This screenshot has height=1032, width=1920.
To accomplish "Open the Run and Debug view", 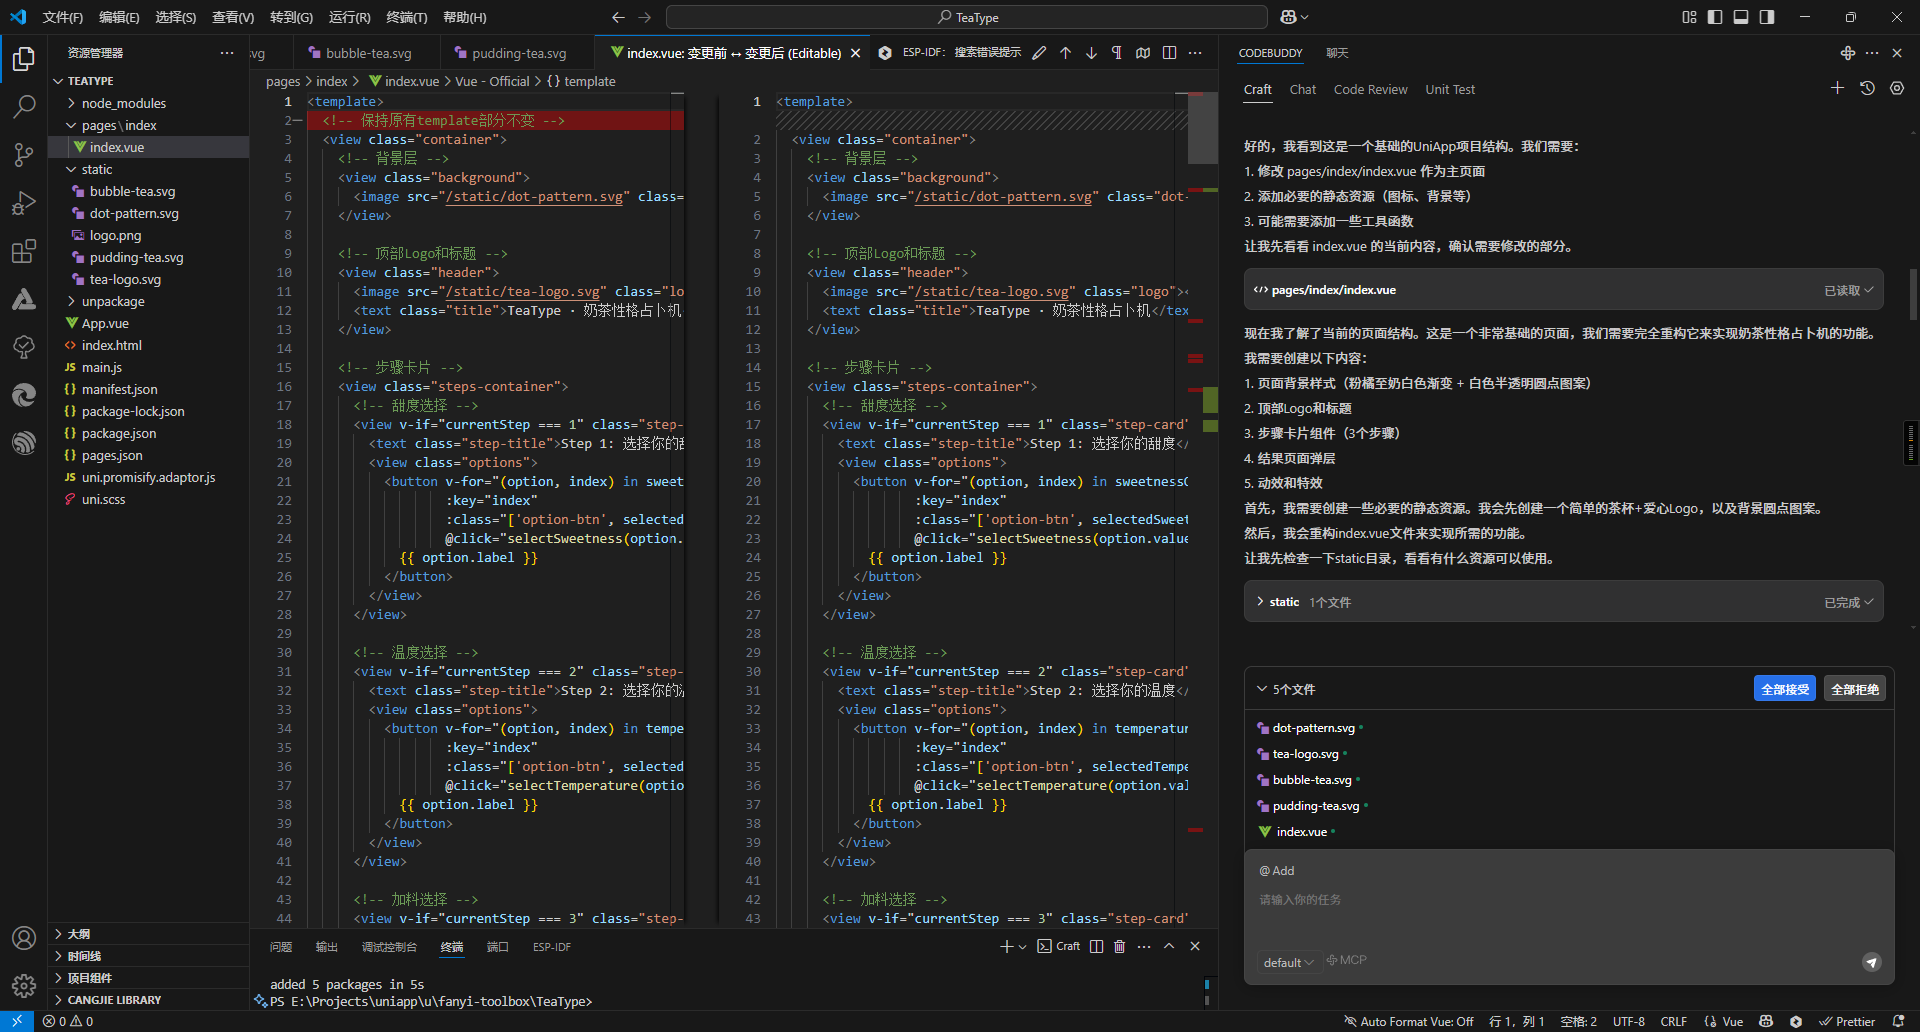I will 24,203.
